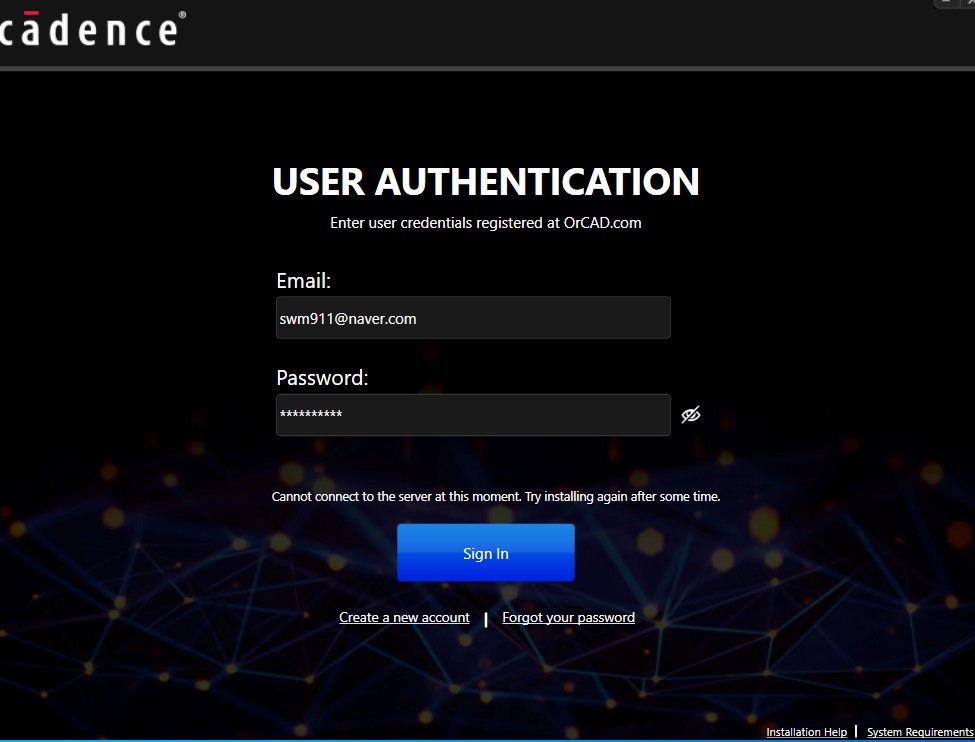Click the Cadence logo
The image size is (975, 742).
click(92, 29)
